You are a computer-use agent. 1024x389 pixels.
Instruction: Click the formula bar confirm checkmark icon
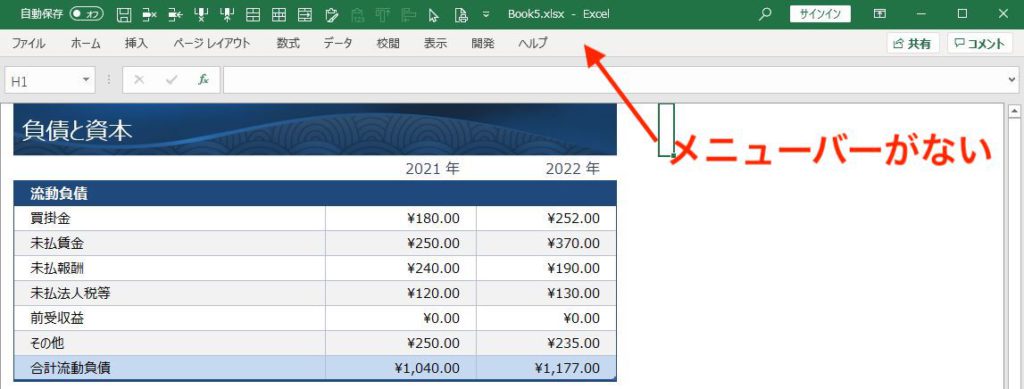click(171, 80)
